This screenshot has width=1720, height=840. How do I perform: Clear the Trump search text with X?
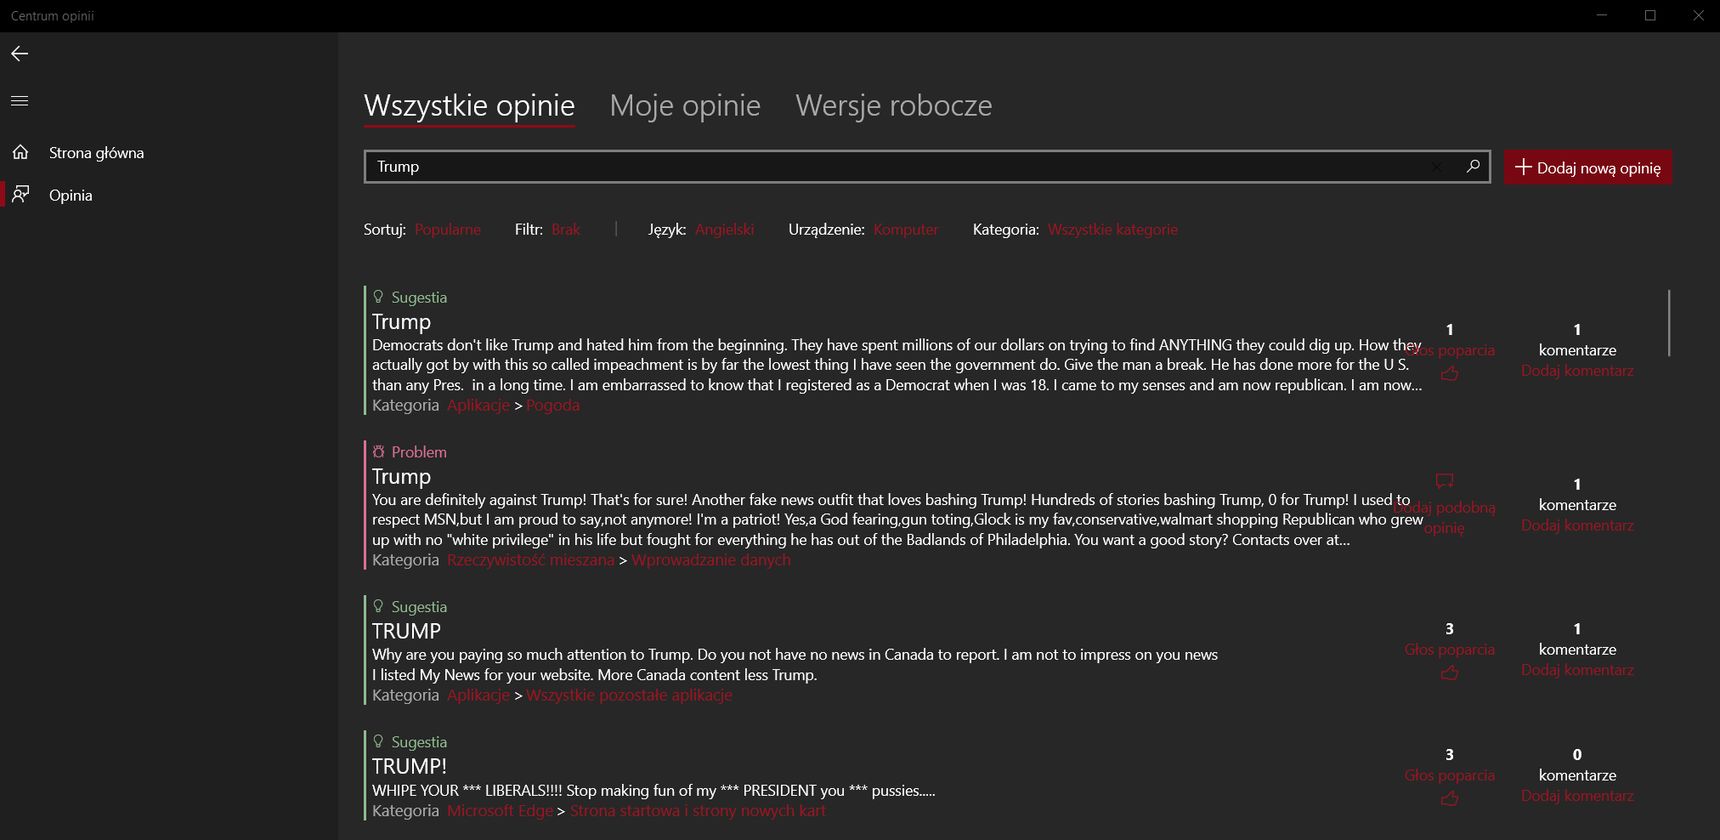pos(1437,166)
